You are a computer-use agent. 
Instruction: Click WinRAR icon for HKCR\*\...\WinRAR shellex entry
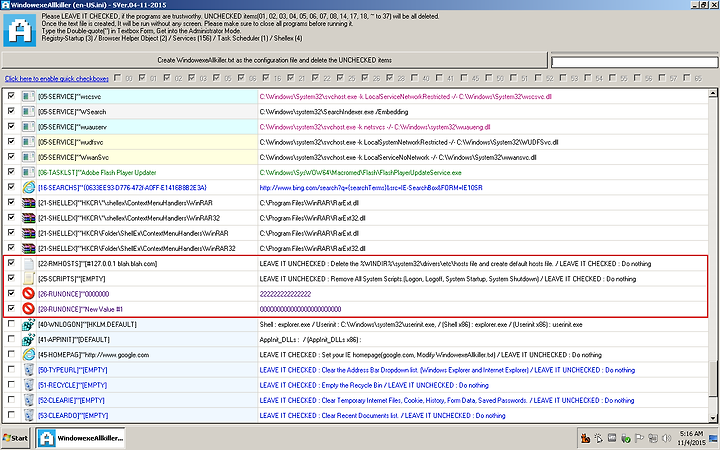[28, 202]
